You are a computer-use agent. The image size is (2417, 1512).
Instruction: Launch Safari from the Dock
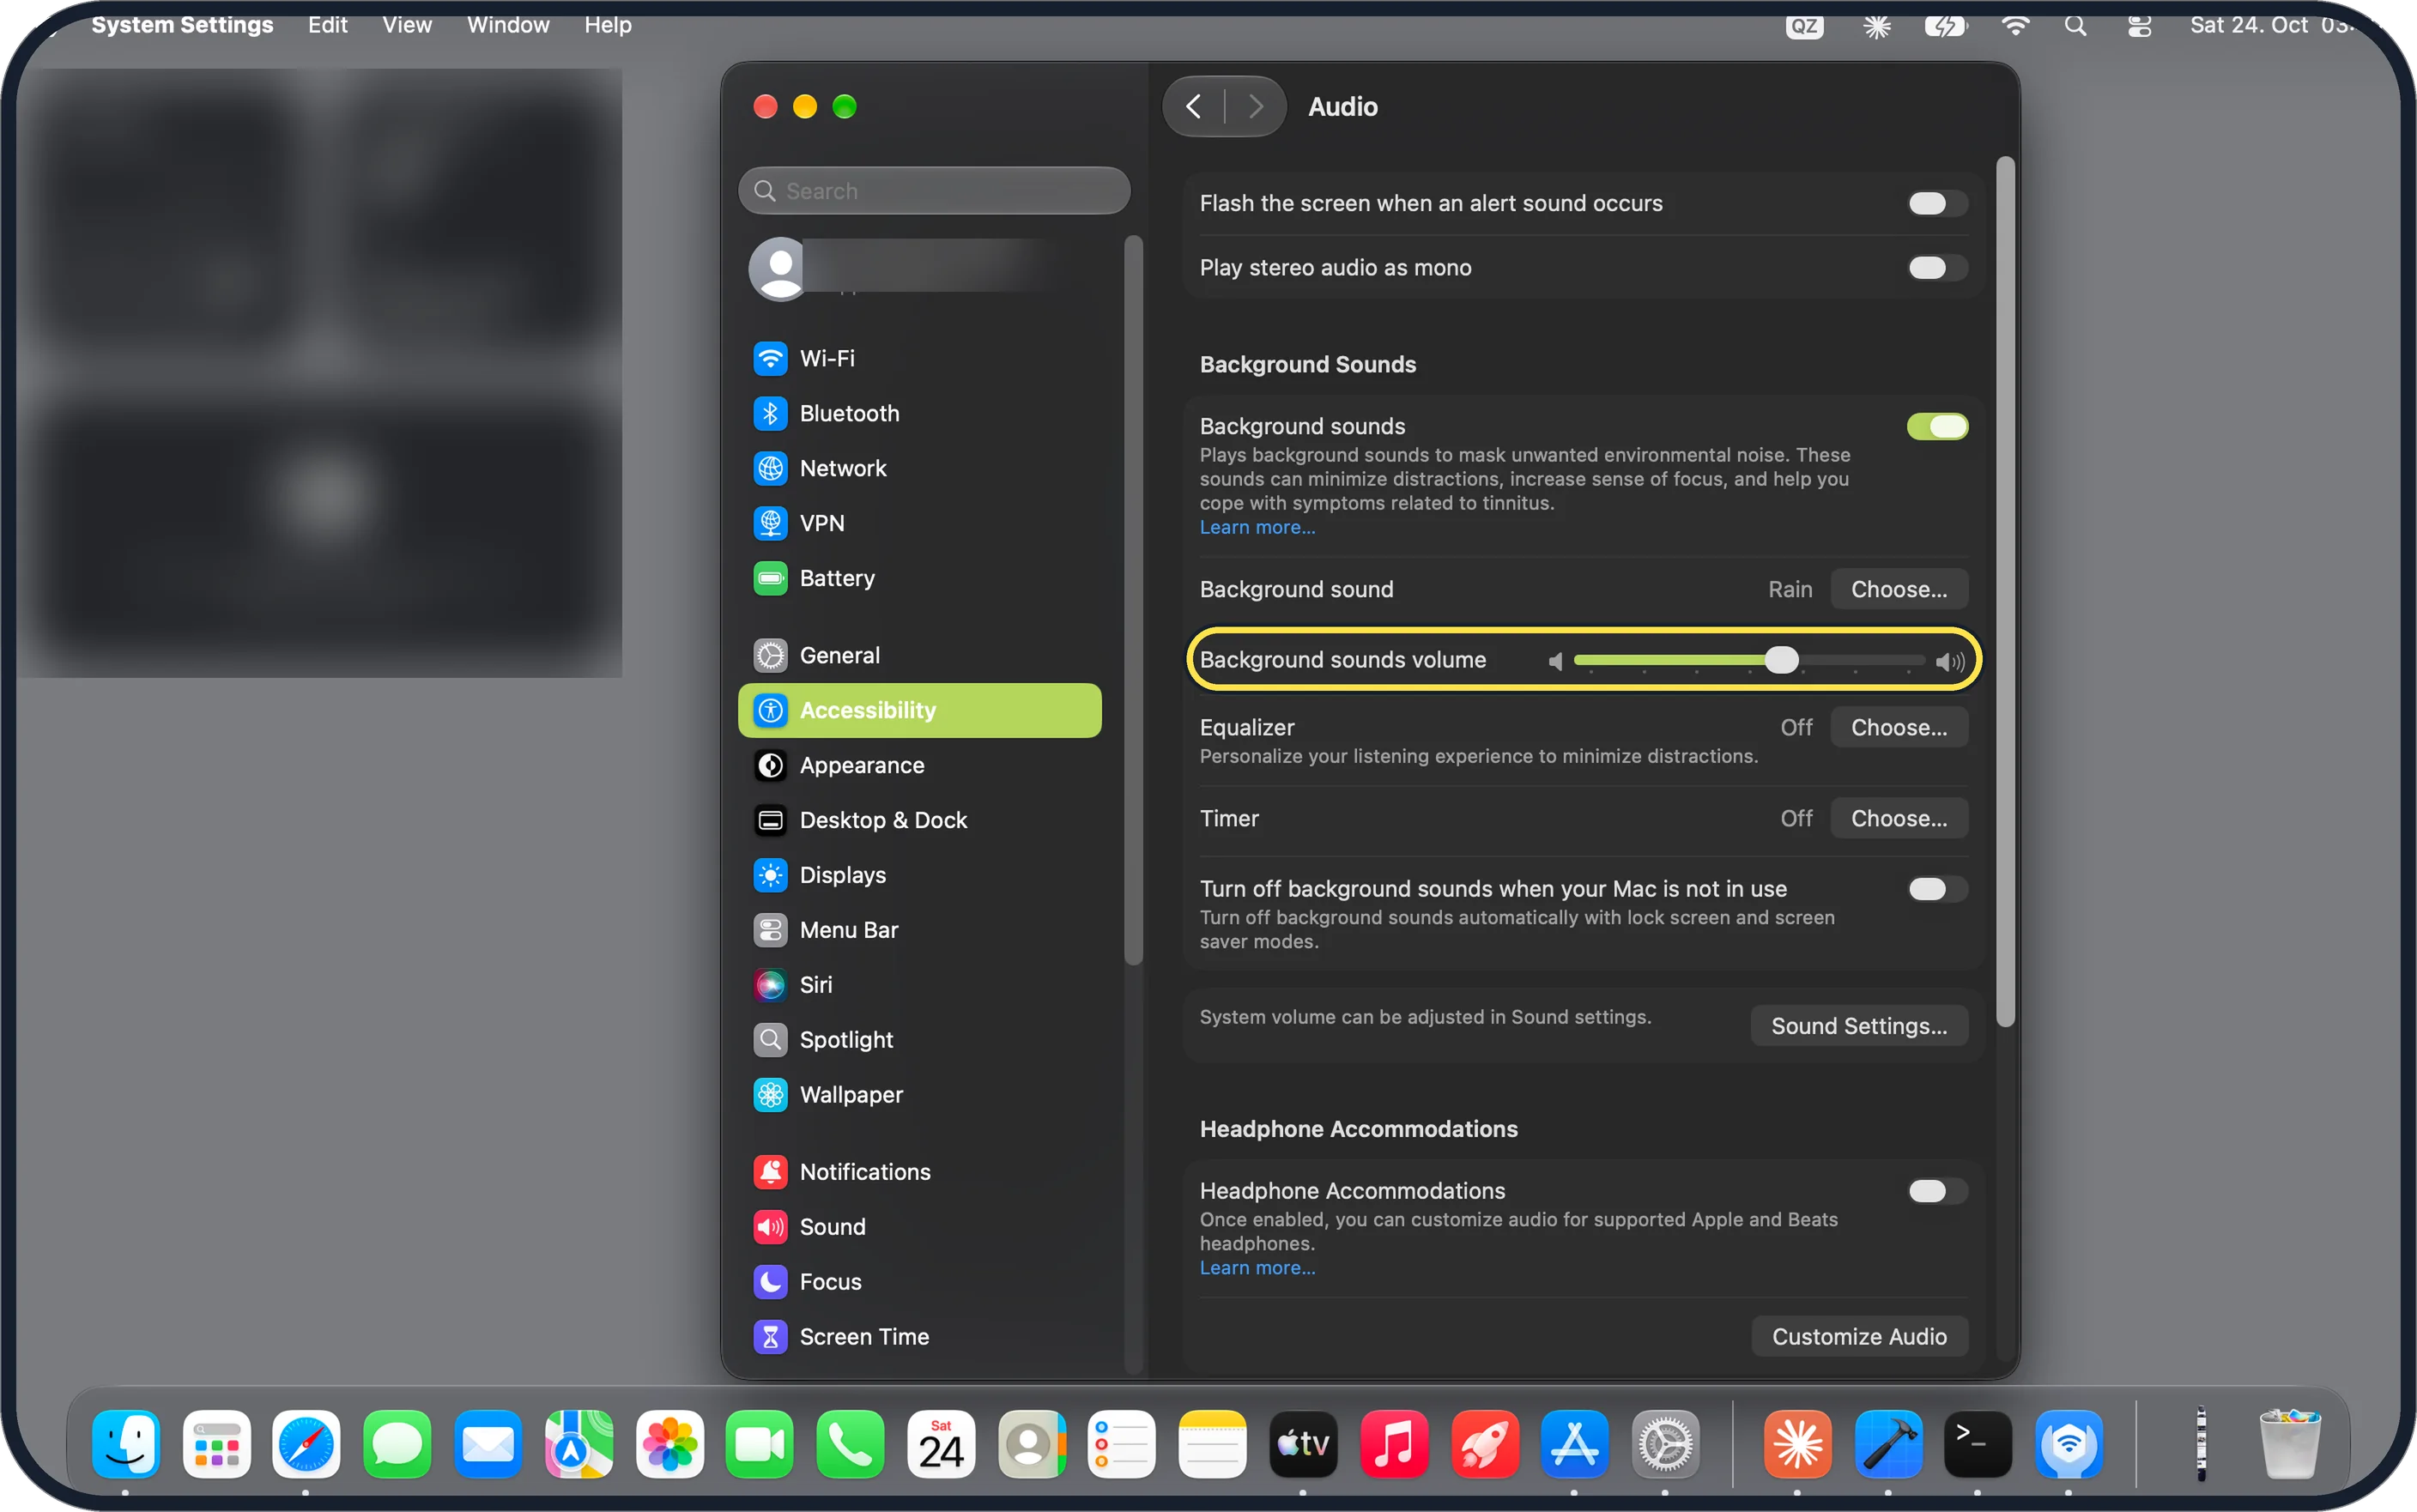[306, 1444]
